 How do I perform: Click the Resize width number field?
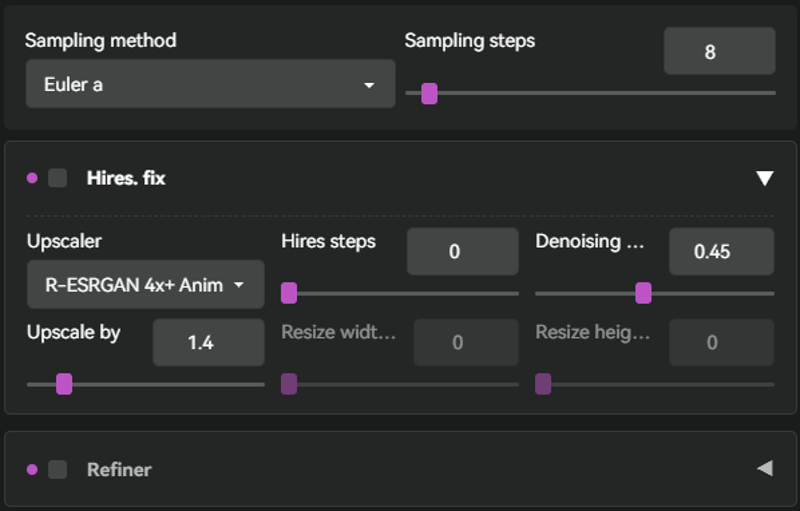tap(466, 342)
